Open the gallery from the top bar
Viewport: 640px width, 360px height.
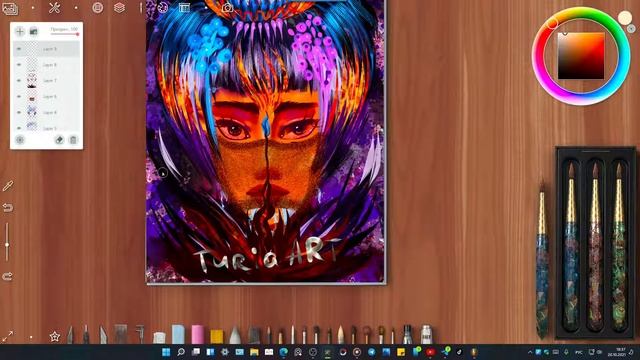[10, 8]
